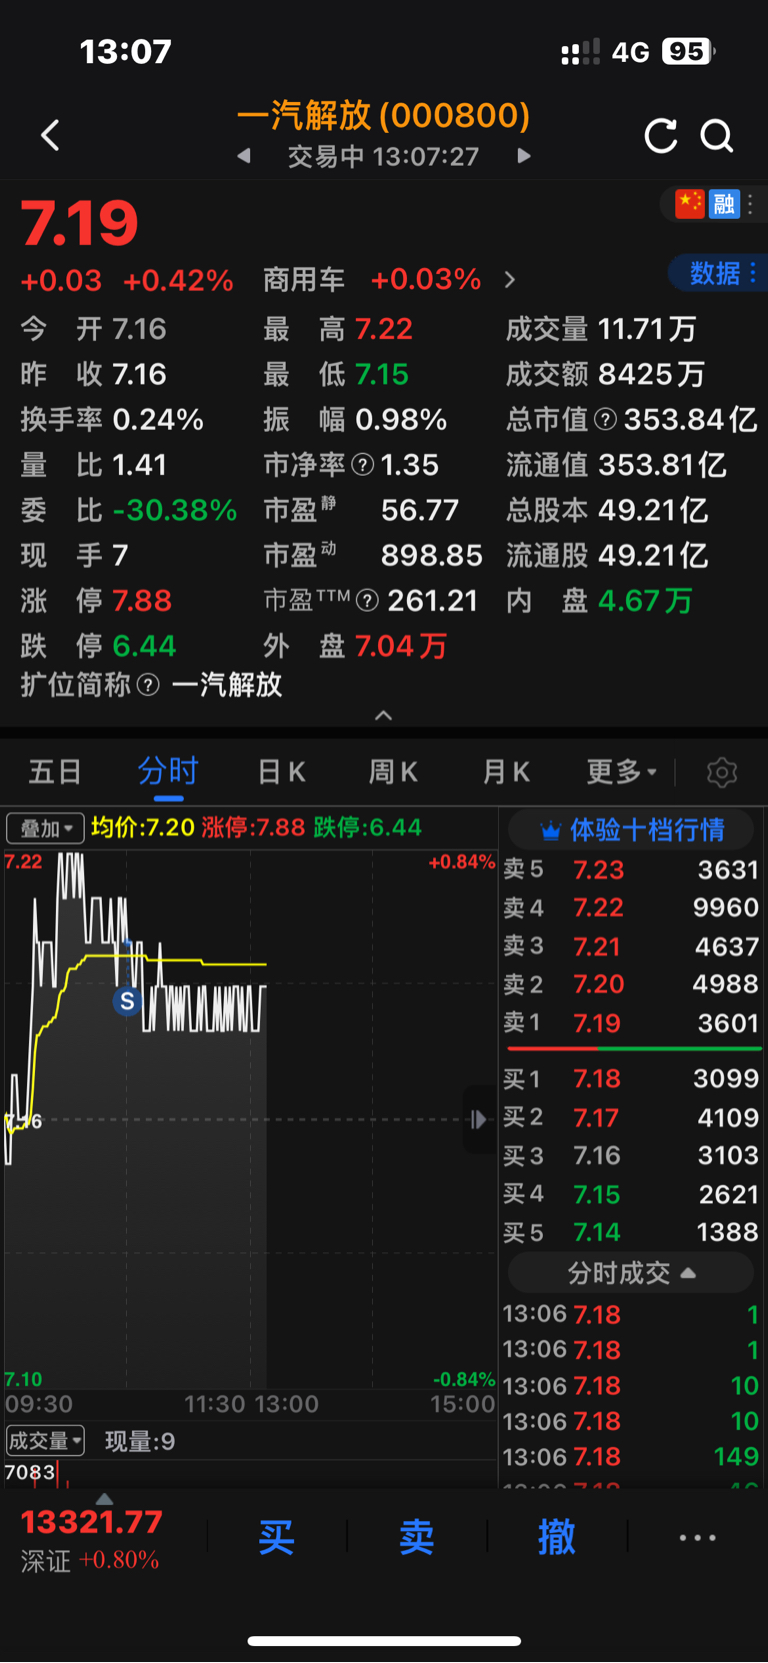
Task: Tap the buy-sell ratio bar
Action: click(635, 1049)
